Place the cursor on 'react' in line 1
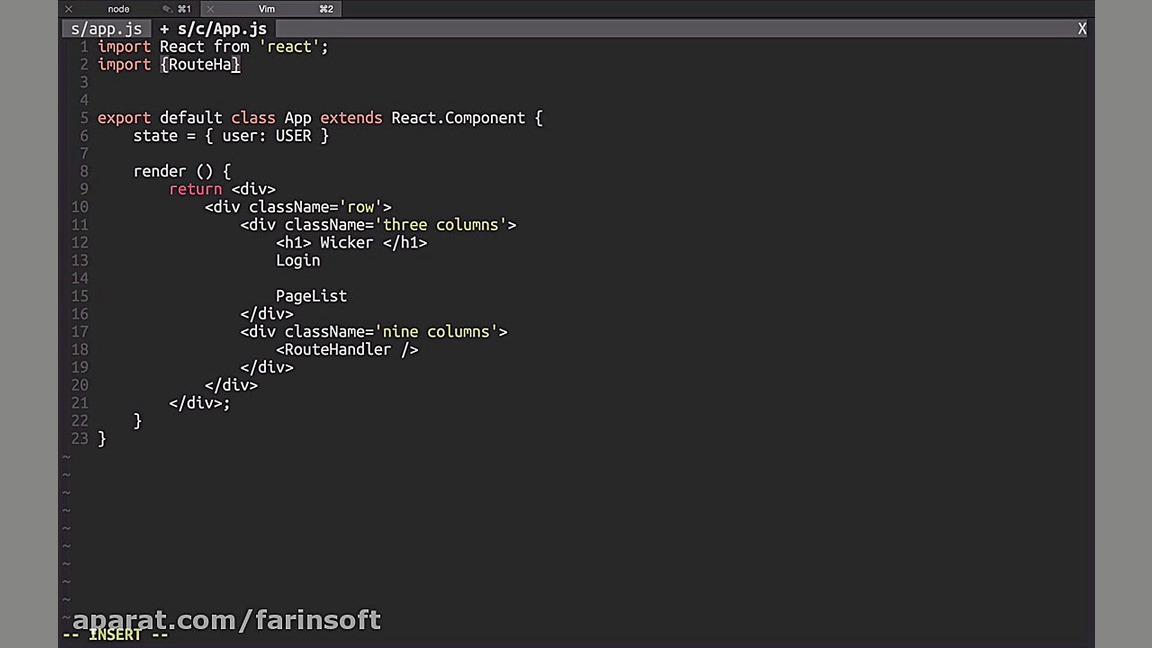 coord(289,47)
